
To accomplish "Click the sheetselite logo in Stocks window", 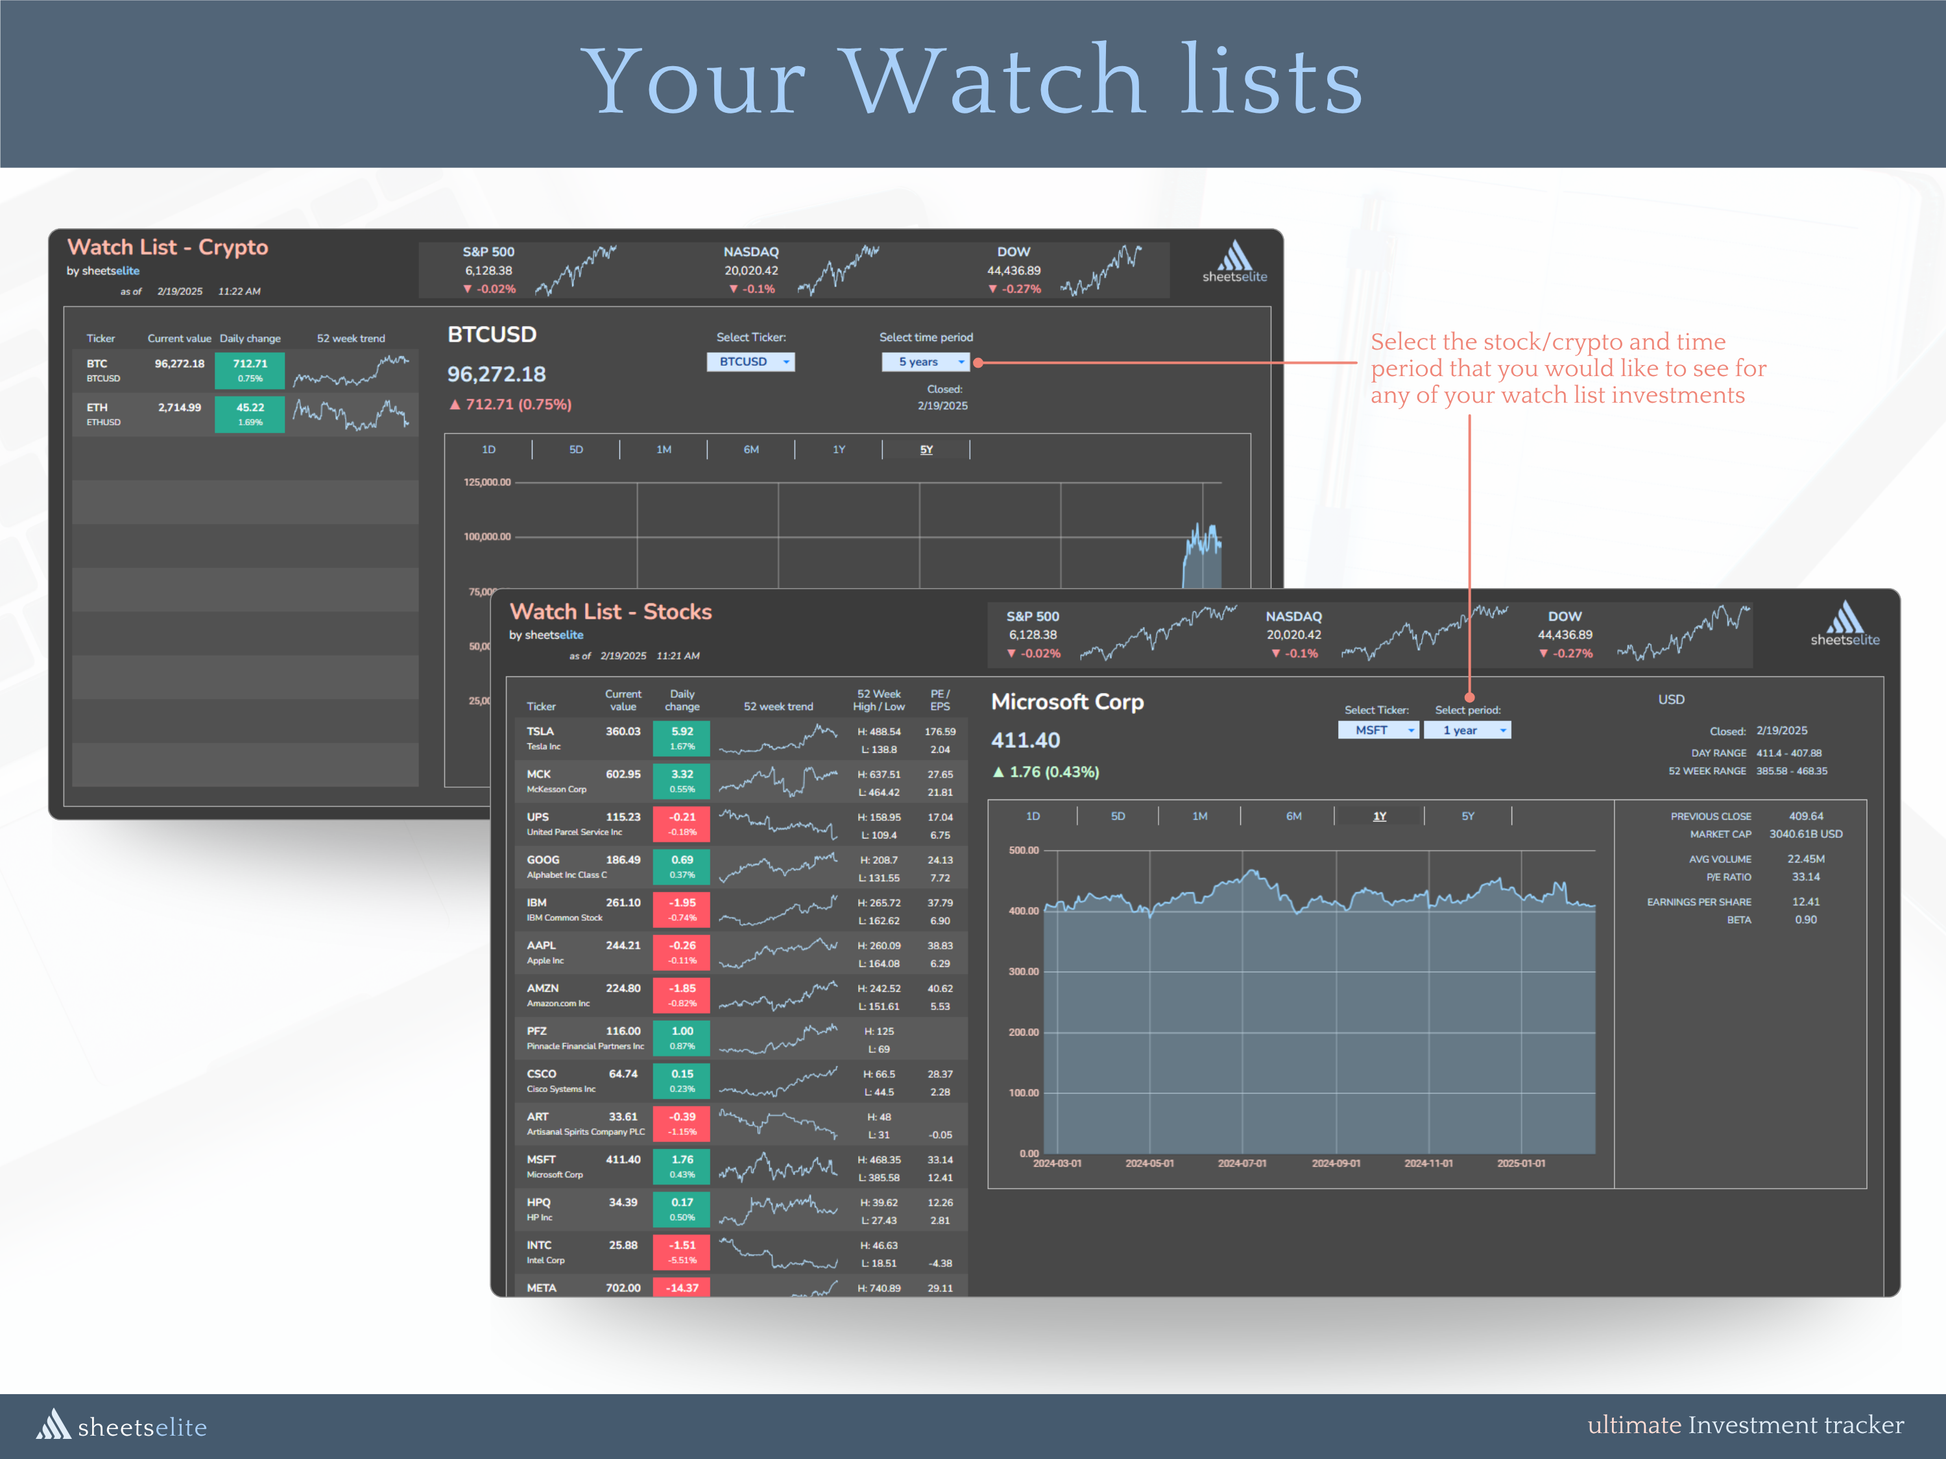I will pyautogui.click(x=1844, y=625).
